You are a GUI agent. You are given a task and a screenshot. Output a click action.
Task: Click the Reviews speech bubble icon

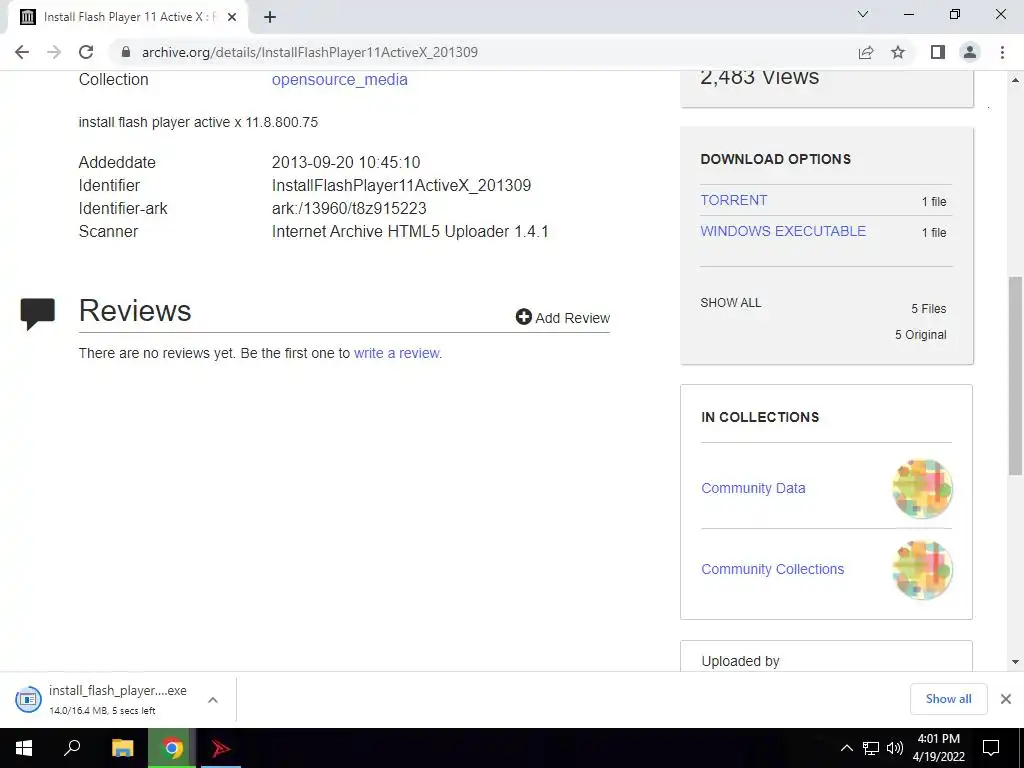point(38,314)
